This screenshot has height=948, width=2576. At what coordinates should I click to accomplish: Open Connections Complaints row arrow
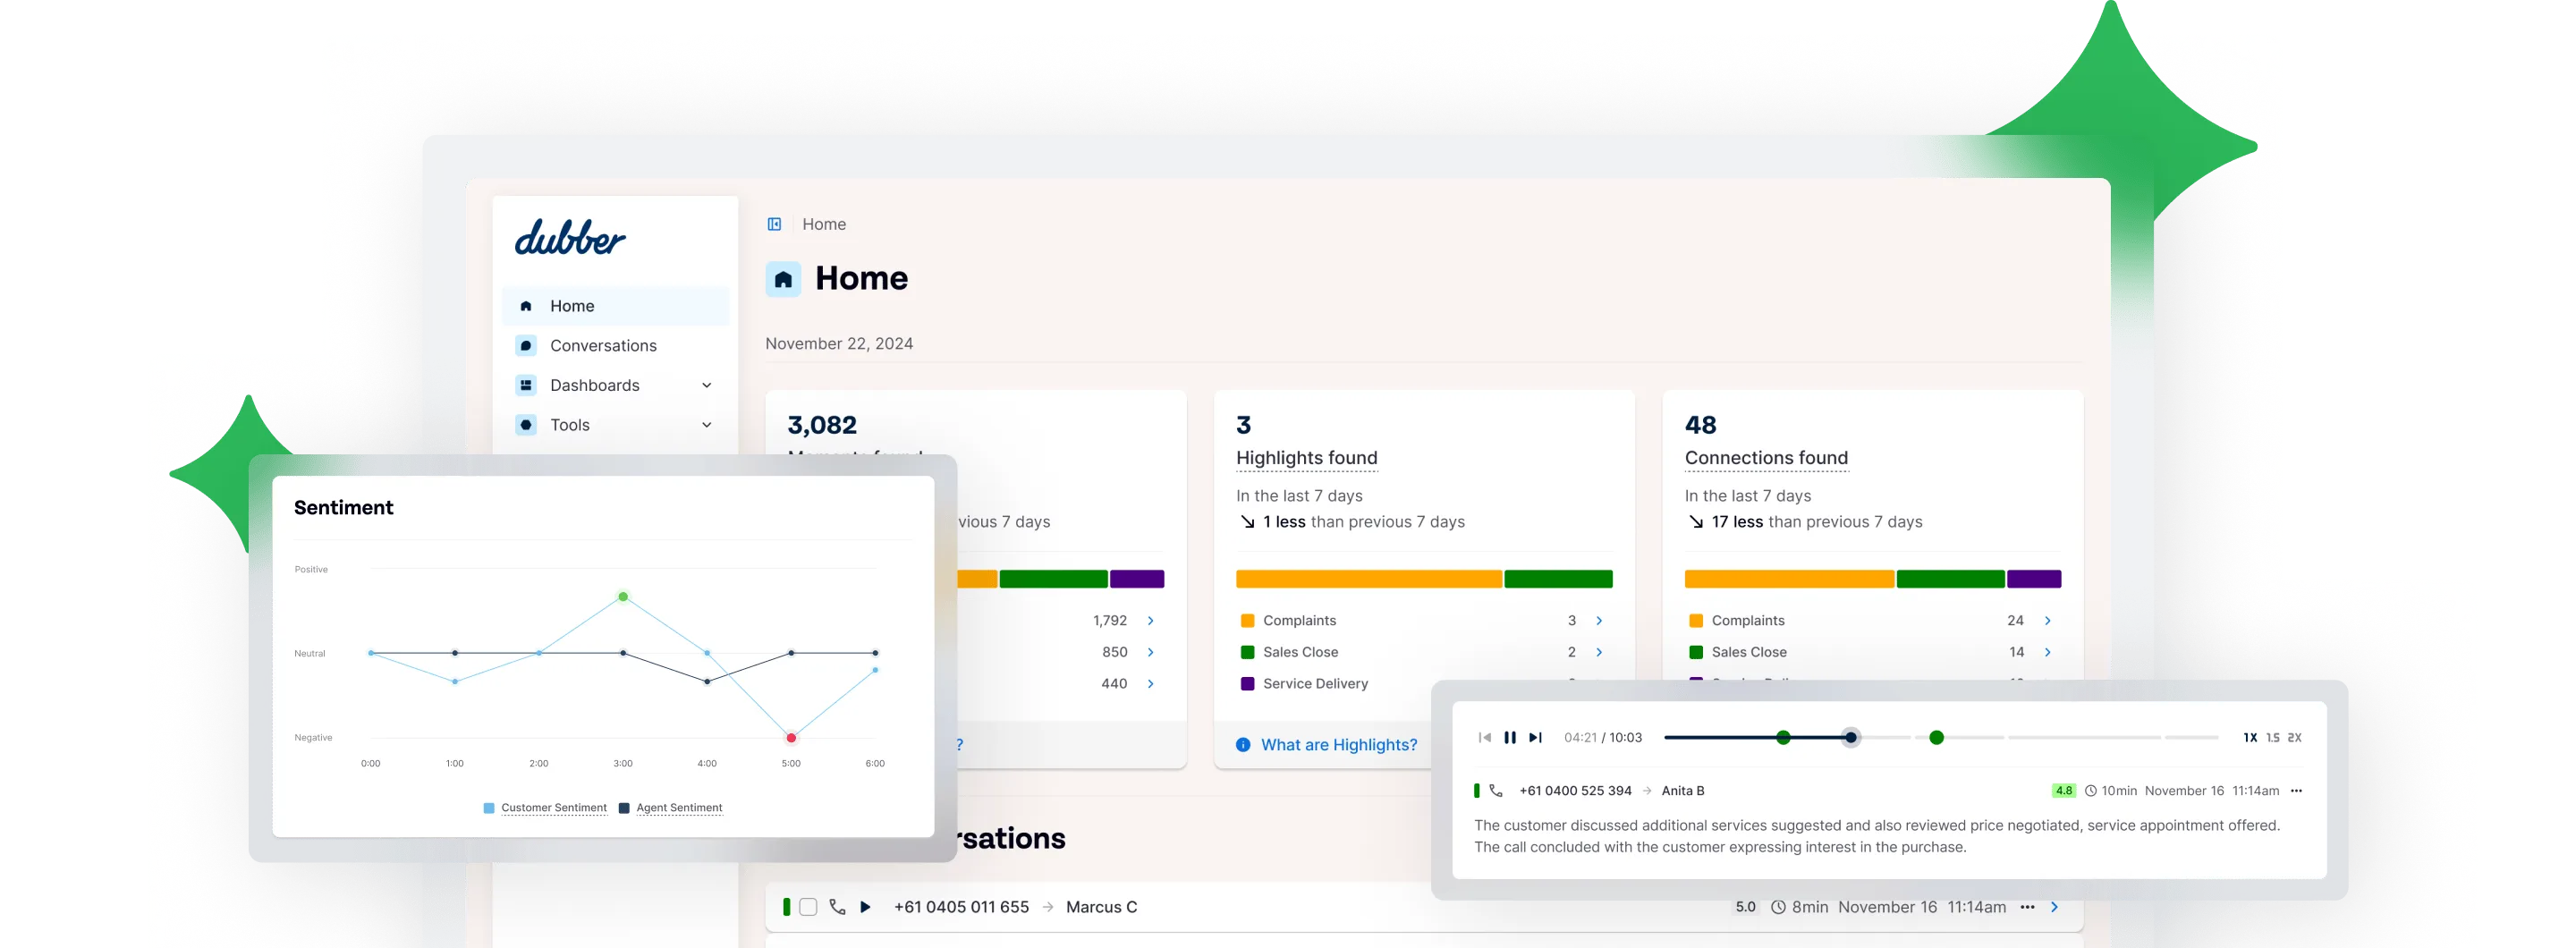click(x=2048, y=621)
